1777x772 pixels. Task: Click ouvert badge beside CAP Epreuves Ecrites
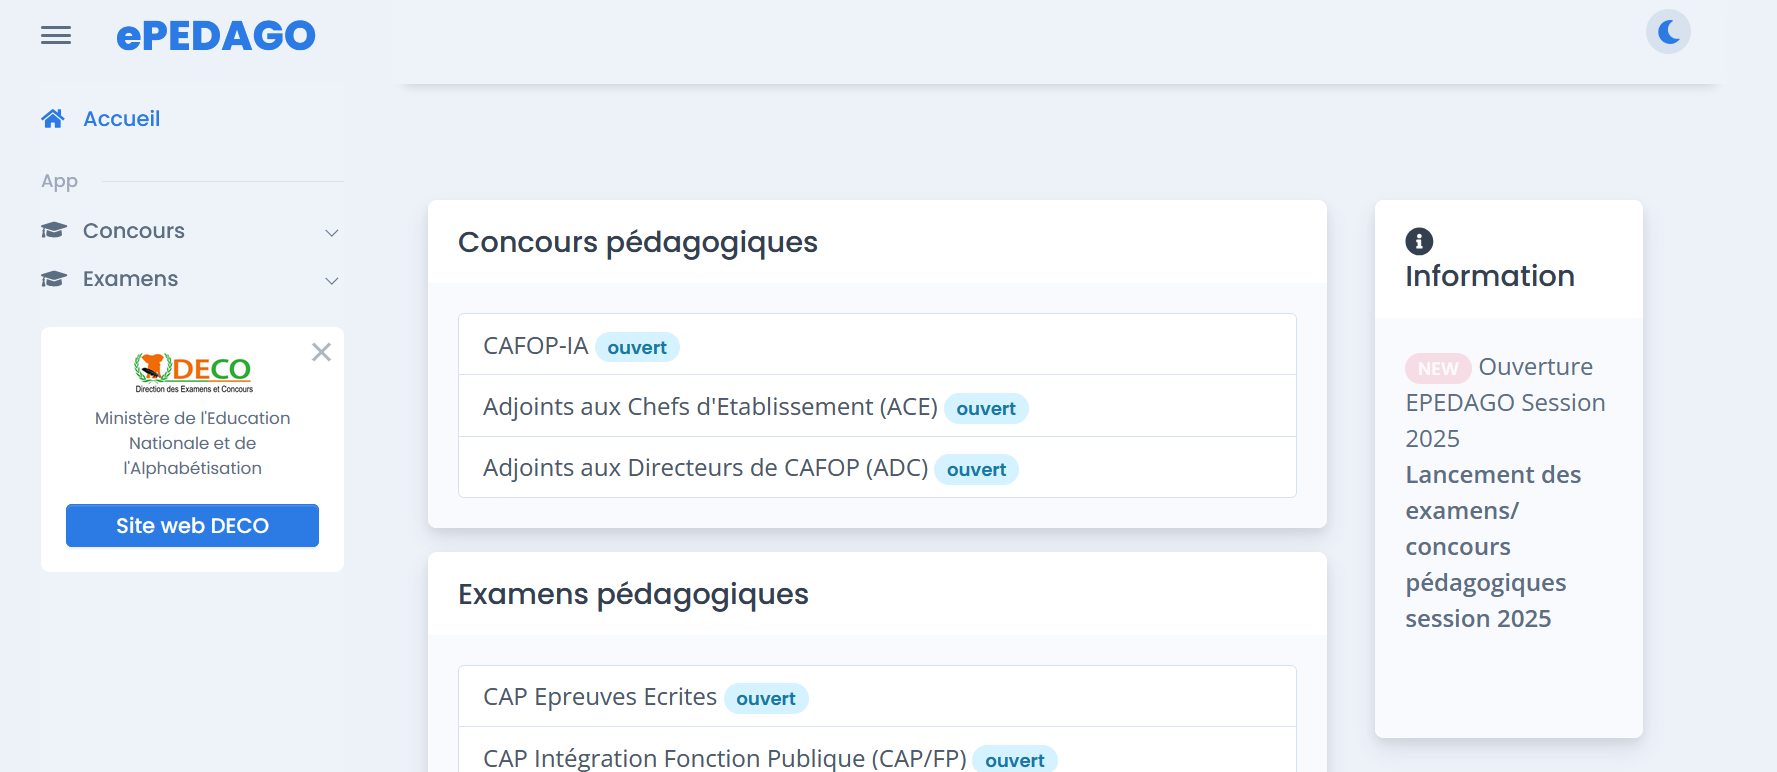coord(766,699)
